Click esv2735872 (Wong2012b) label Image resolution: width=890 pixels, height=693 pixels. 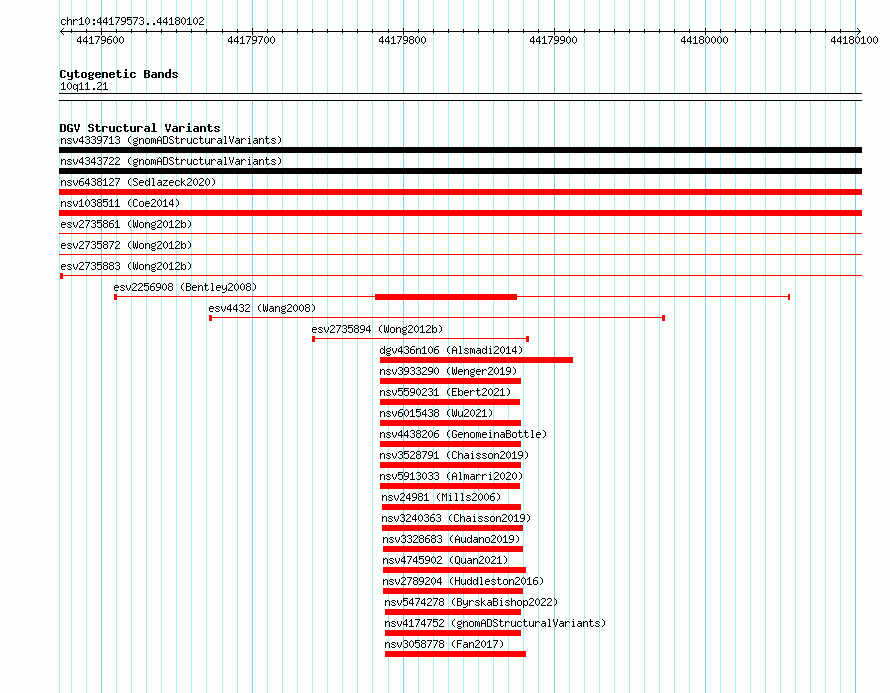click(126, 245)
